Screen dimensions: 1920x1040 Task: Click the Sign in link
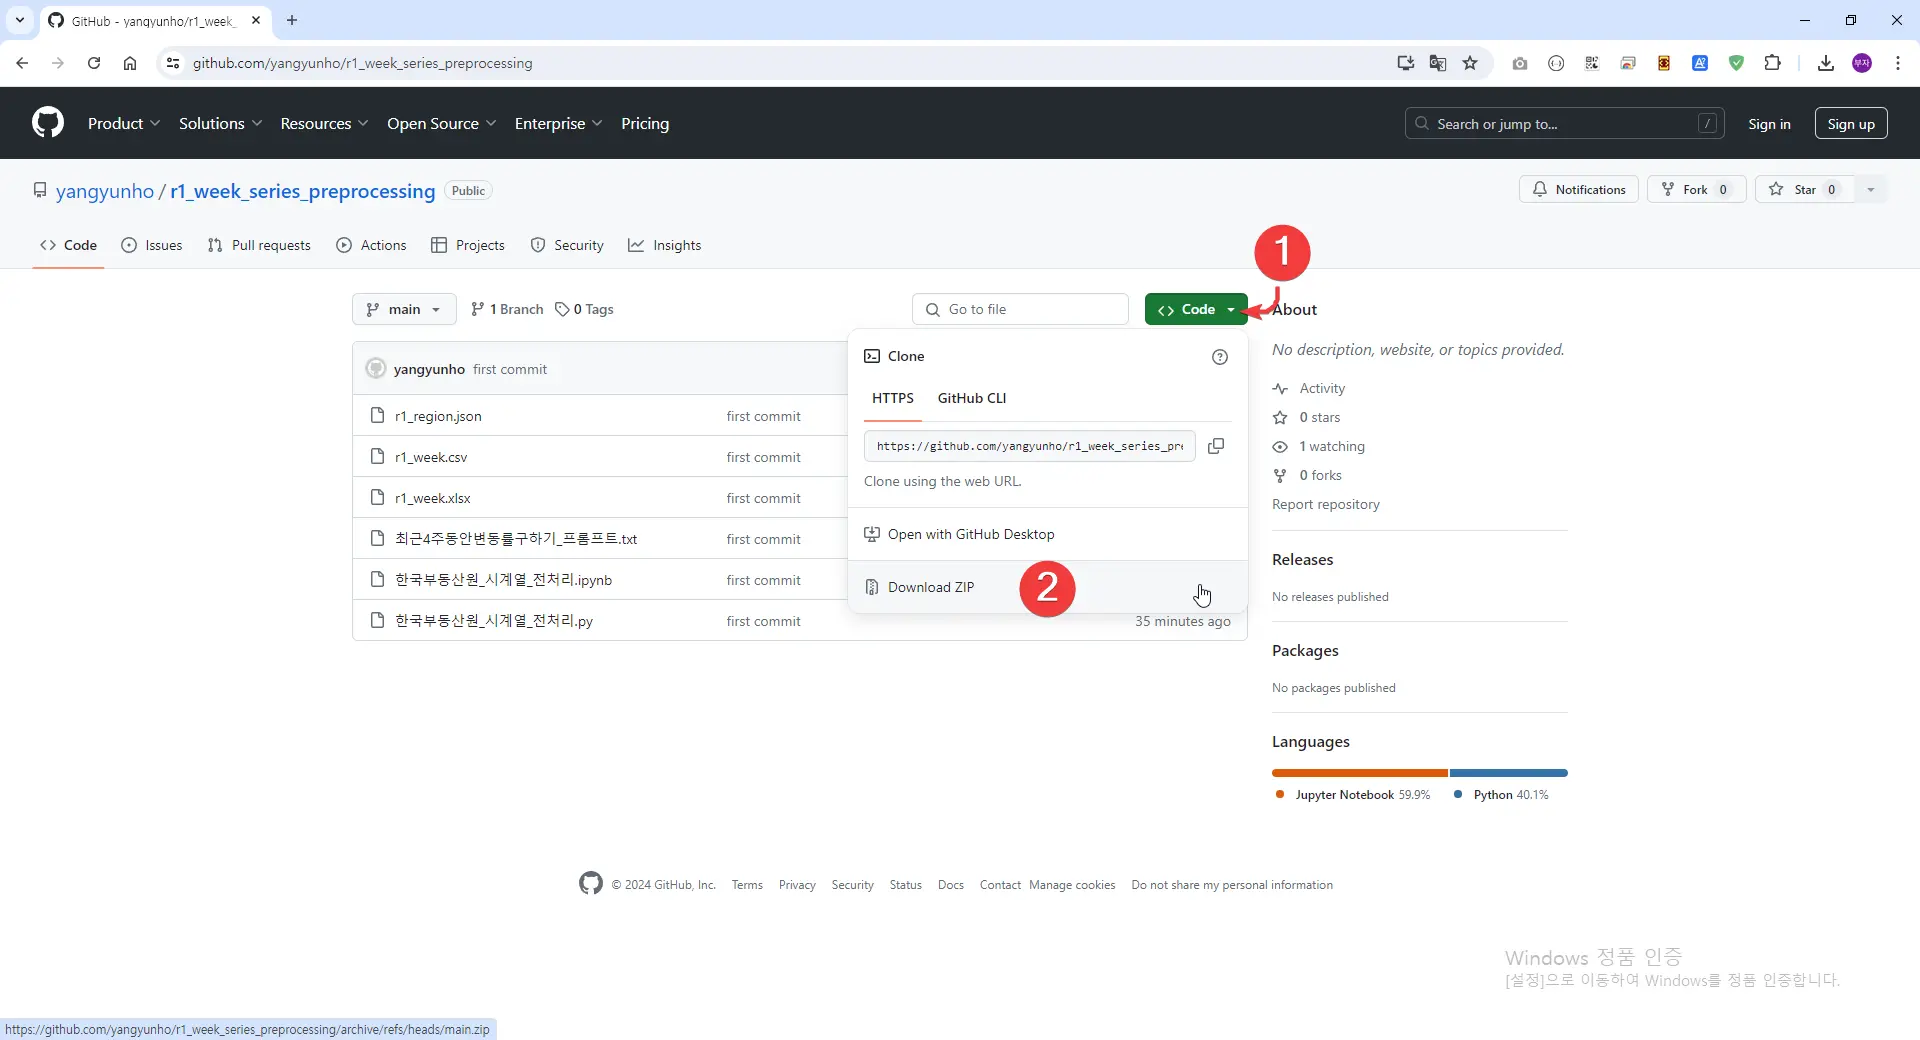tap(1769, 123)
